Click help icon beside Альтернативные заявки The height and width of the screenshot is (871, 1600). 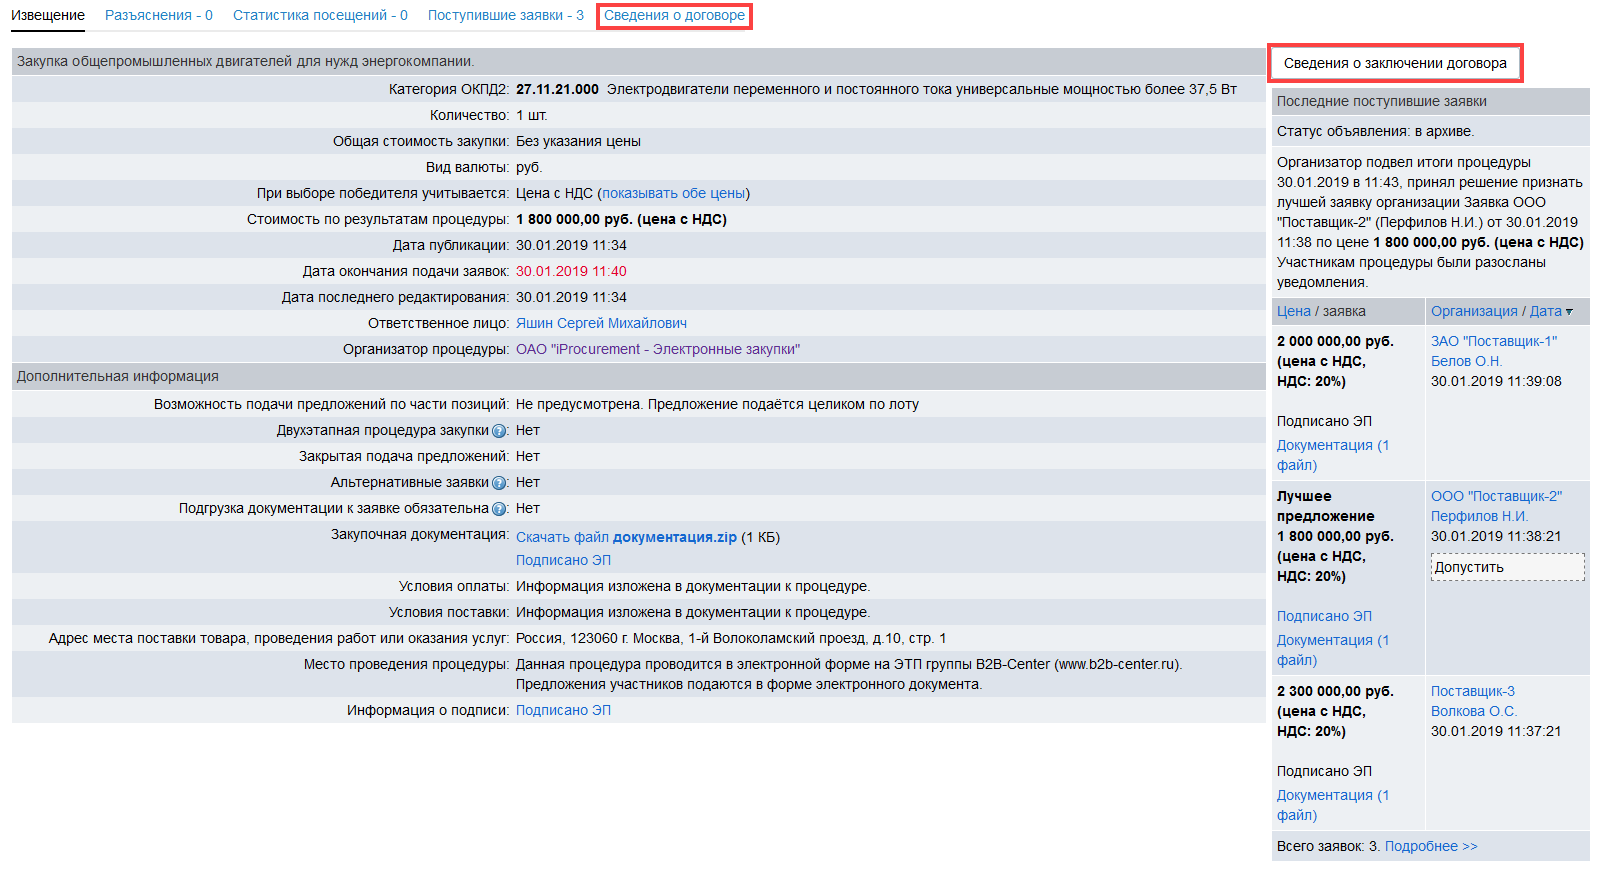point(499,483)
